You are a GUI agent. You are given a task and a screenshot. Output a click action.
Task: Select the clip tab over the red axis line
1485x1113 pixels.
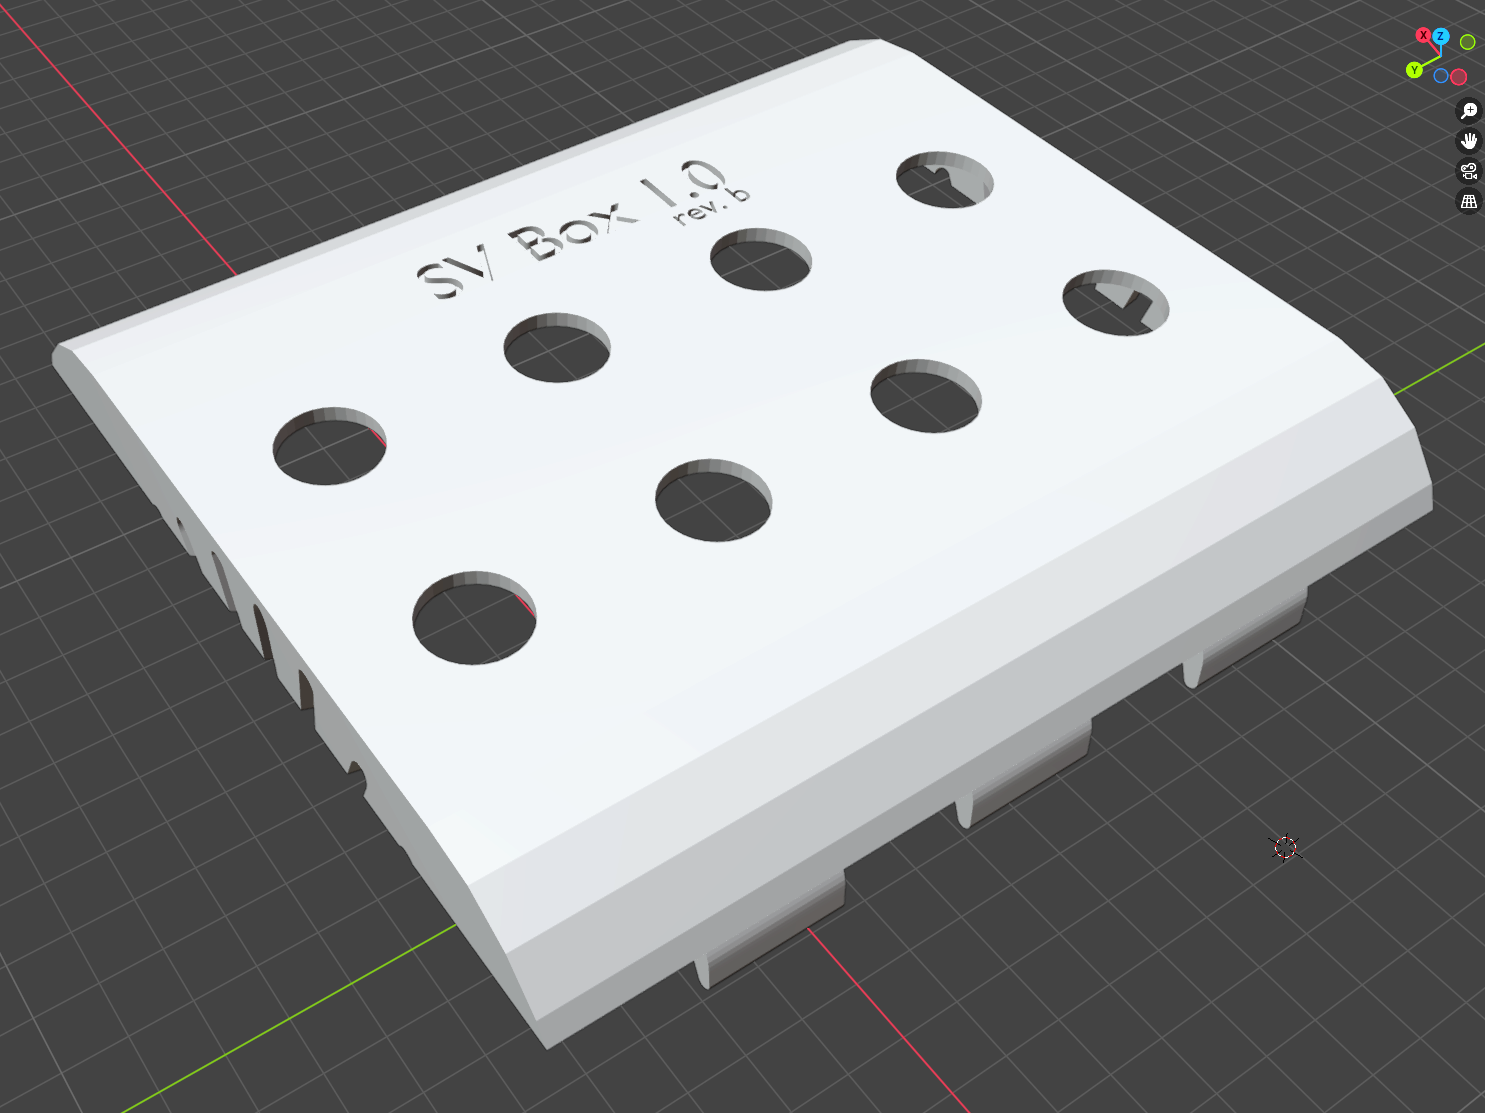[770, 930]
